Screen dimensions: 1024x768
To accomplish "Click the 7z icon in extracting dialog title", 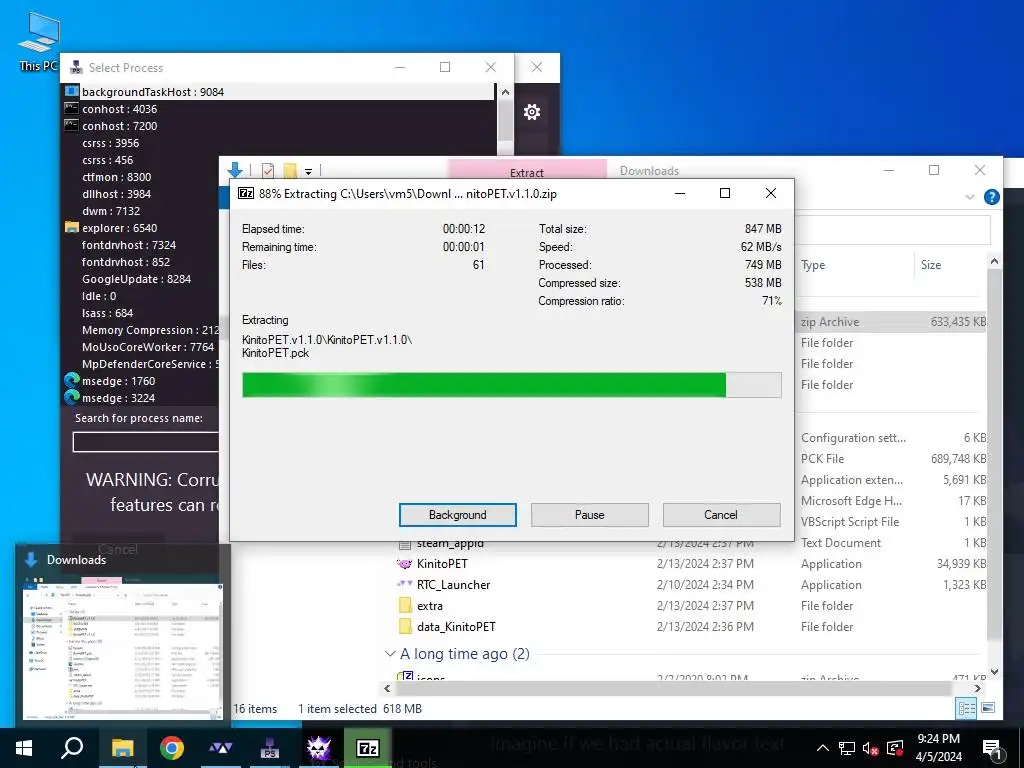I will pyautogui.click(x=246, y=193).
